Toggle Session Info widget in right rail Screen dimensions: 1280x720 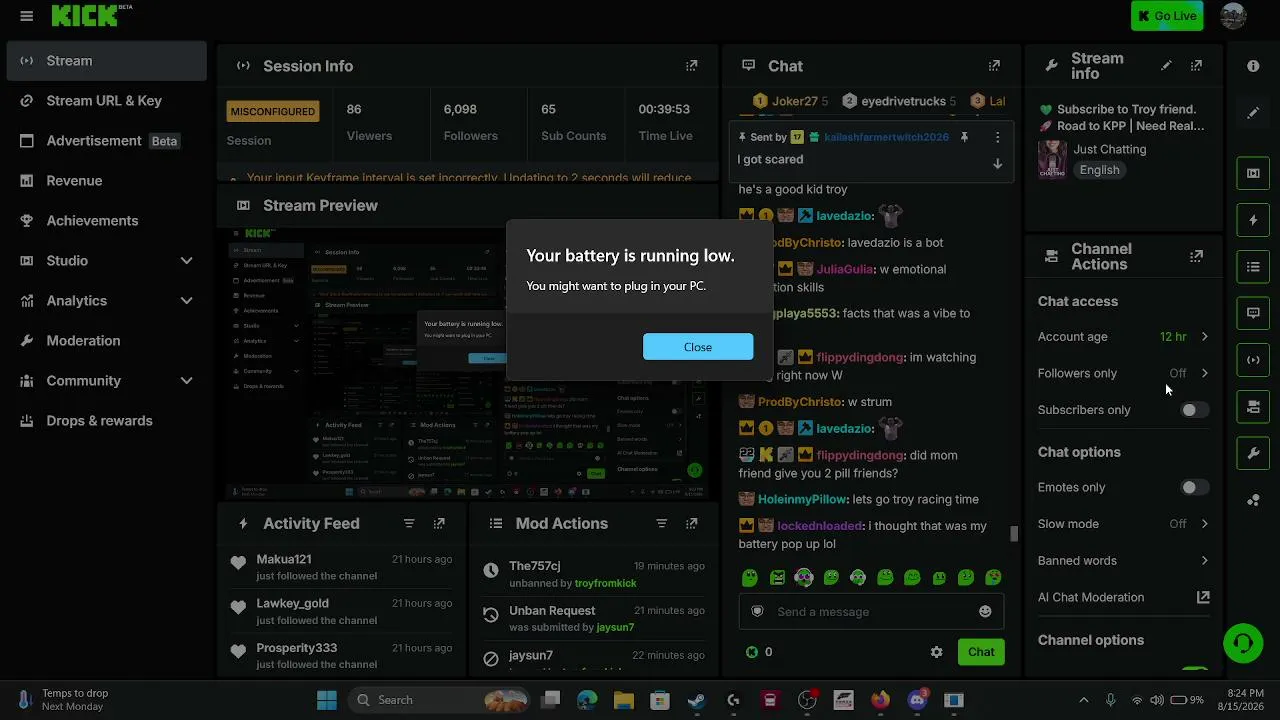[1253, 360]
